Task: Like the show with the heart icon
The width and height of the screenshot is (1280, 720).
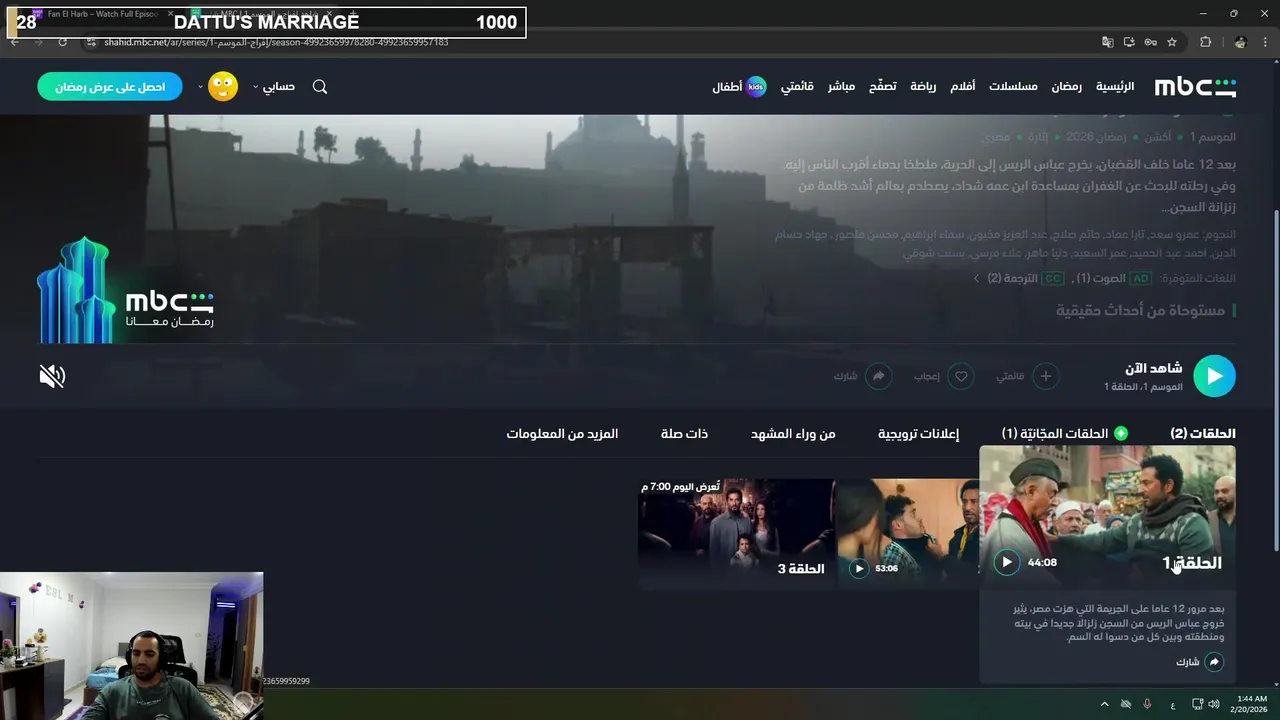Action: tap(961, 376)
